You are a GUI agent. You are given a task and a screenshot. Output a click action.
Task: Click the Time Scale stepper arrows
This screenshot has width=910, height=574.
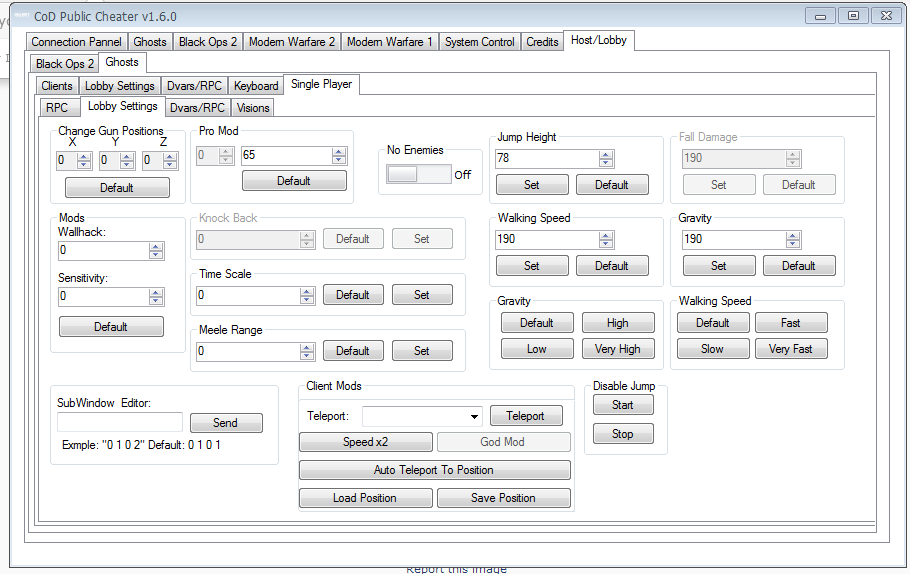pyautogui.click(x=308, y=295)
